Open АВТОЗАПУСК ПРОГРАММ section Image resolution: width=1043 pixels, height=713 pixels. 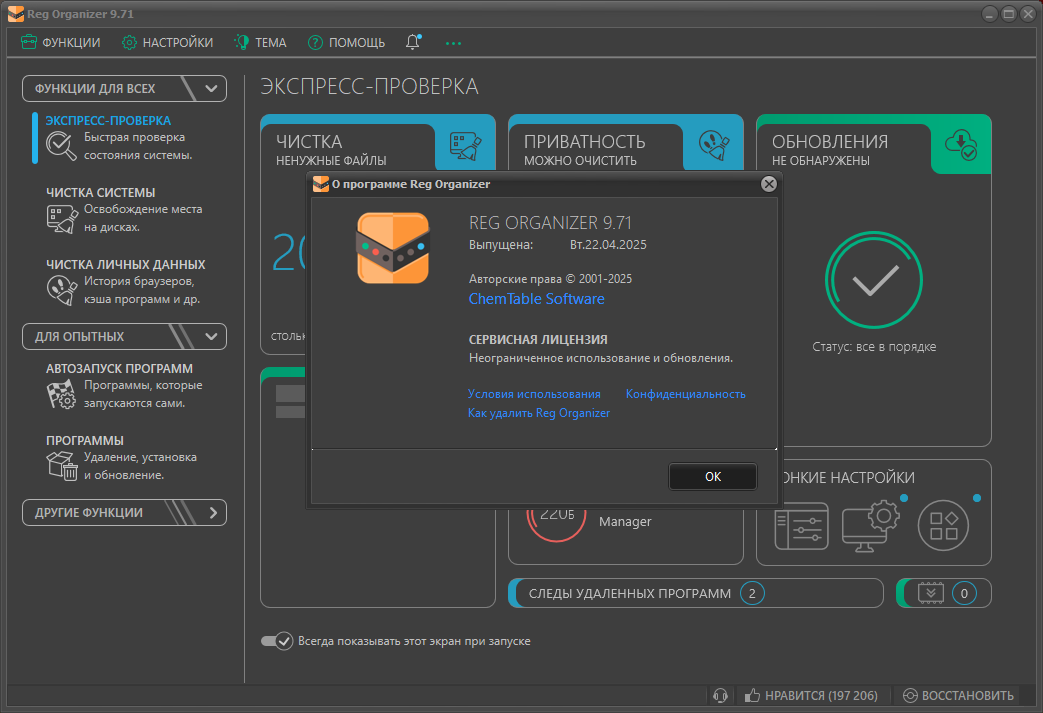coord(120,368)
